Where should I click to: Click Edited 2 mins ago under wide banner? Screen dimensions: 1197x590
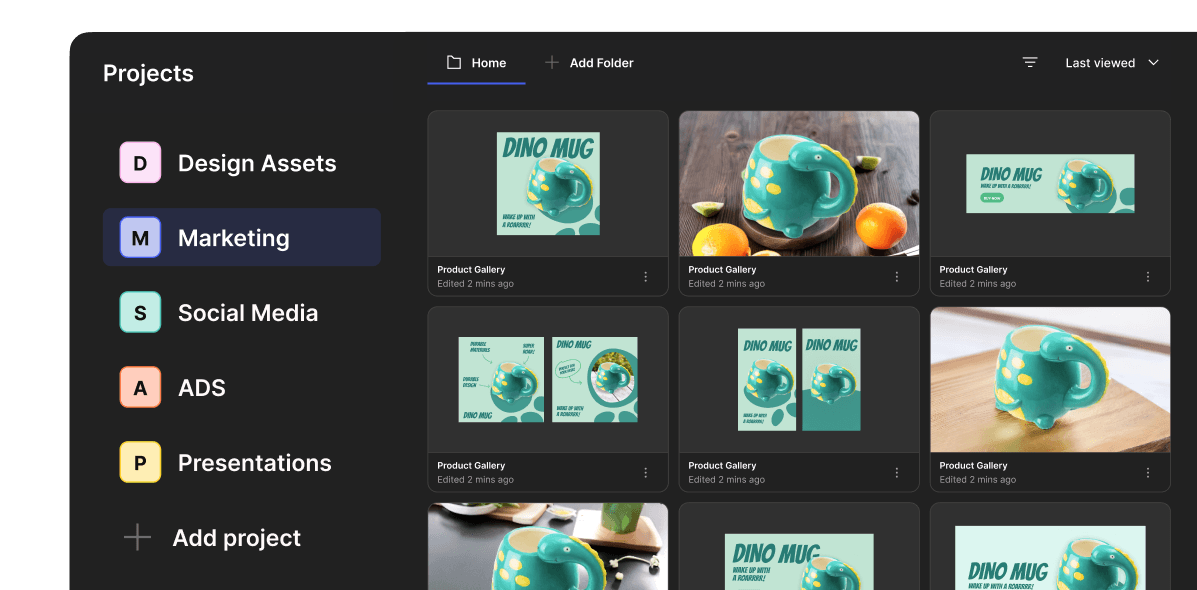pos(978,284)
